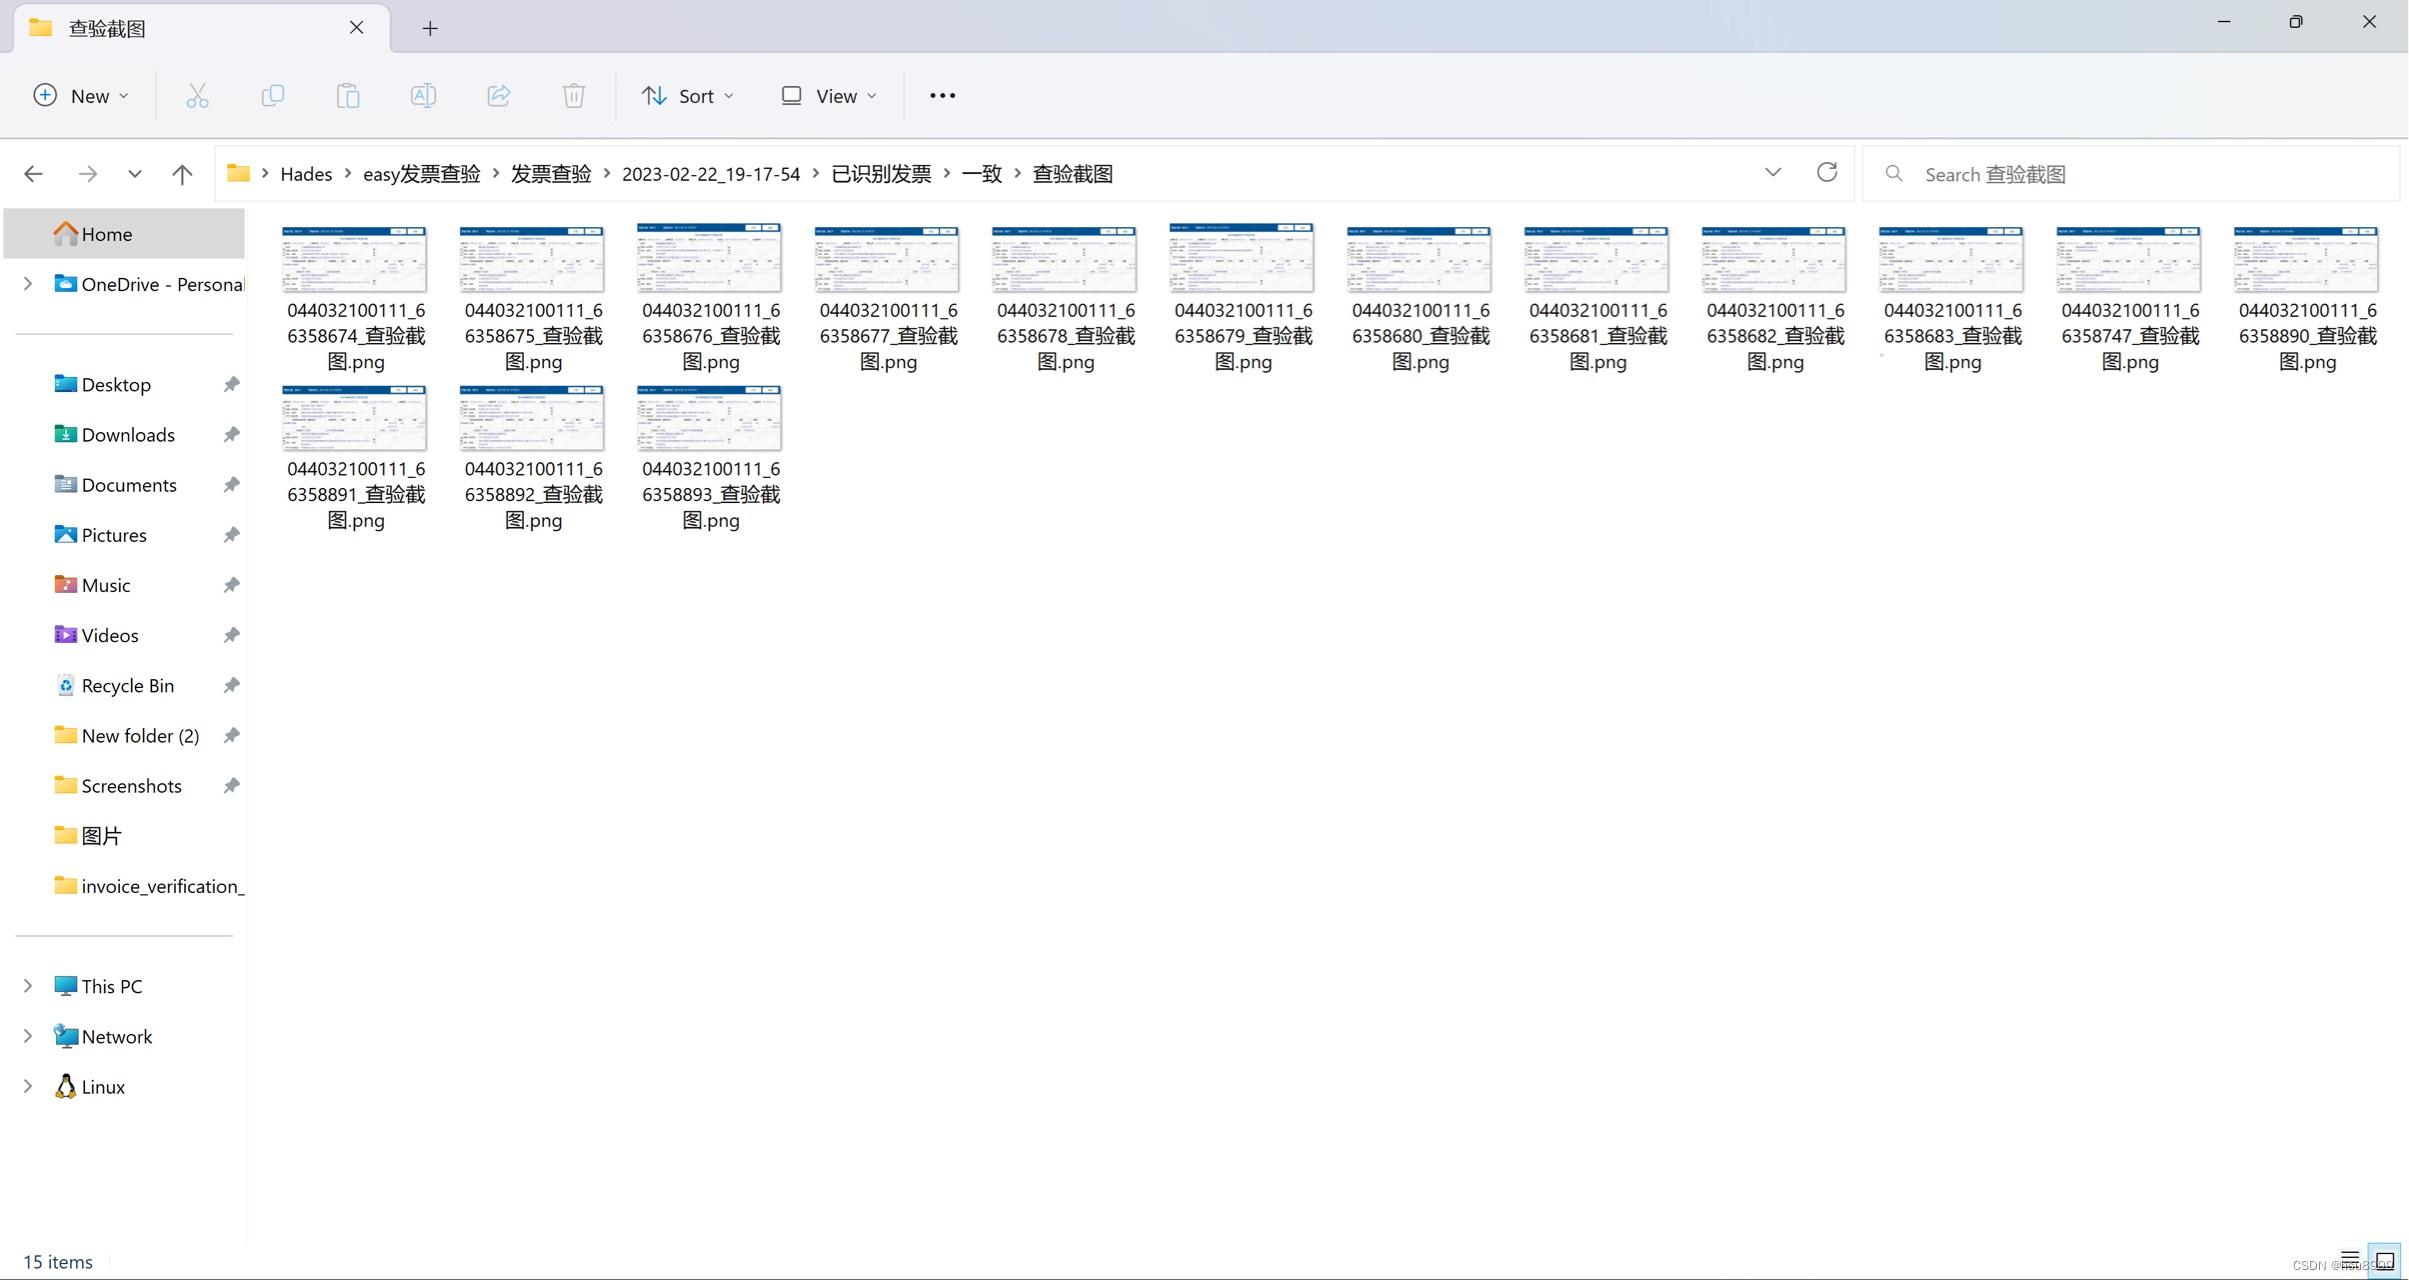Select thumbnail 66358747_查验截图.png
Image resolution: width=2409 pixels, height=1280 pixels.
2128,260
